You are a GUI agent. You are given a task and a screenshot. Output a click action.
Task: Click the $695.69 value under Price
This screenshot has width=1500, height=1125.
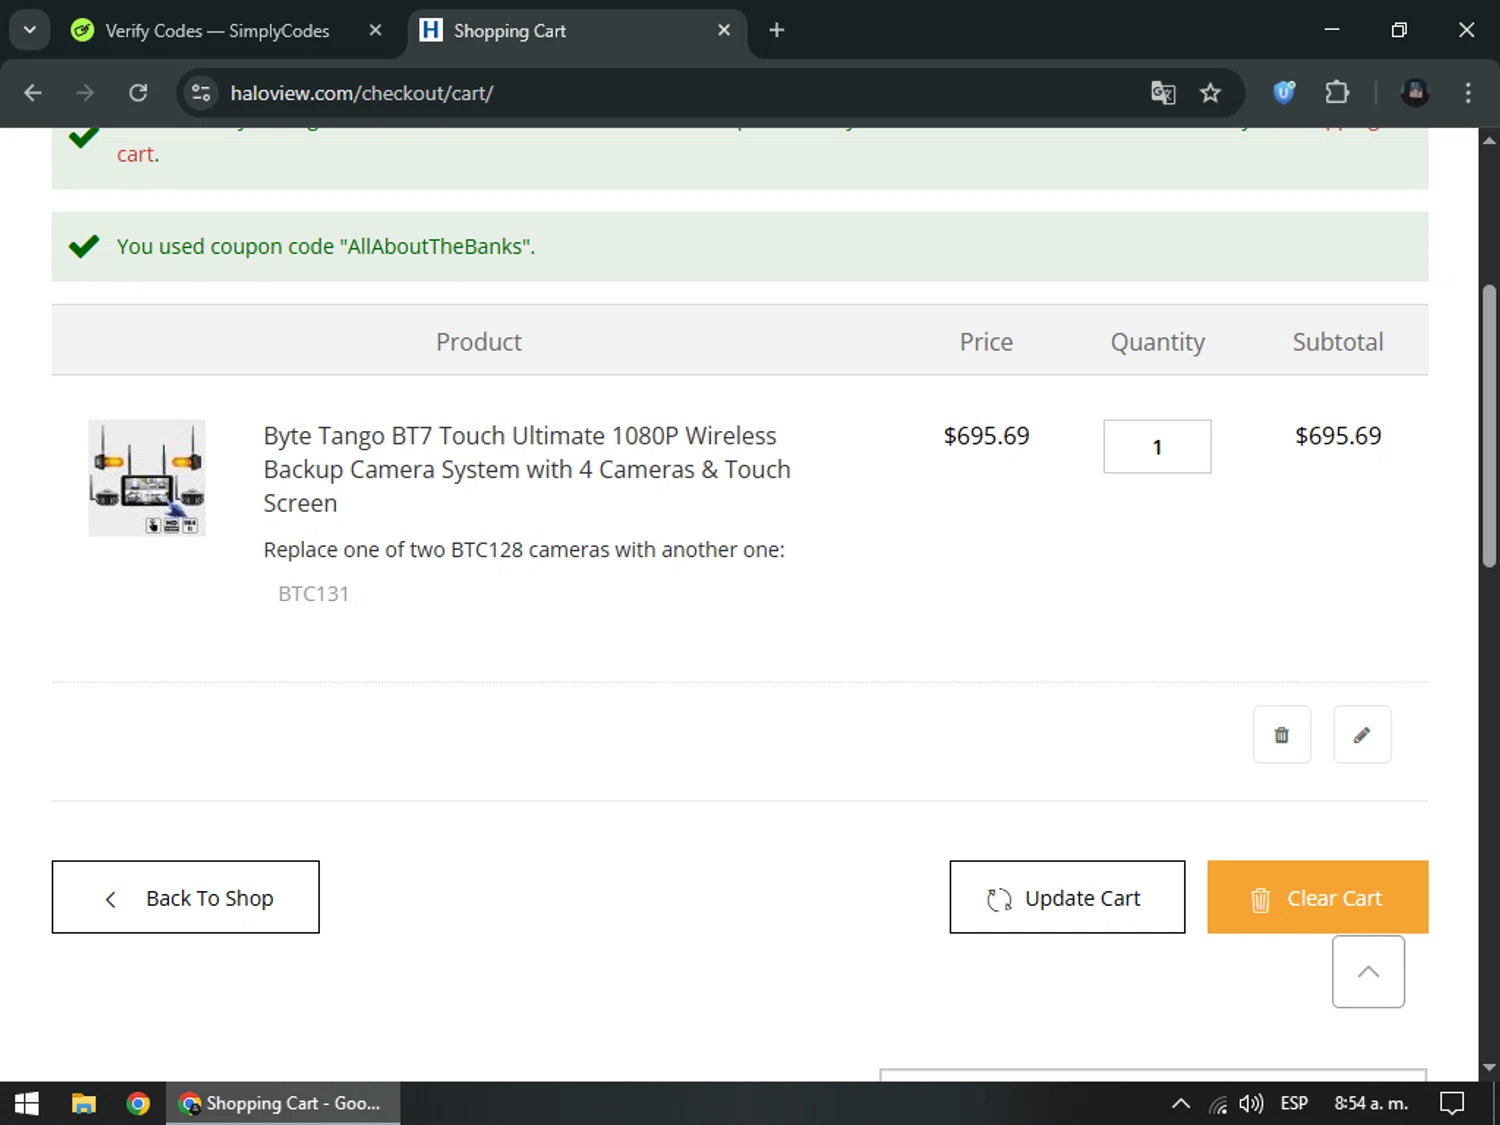click(x=986, y=436)
